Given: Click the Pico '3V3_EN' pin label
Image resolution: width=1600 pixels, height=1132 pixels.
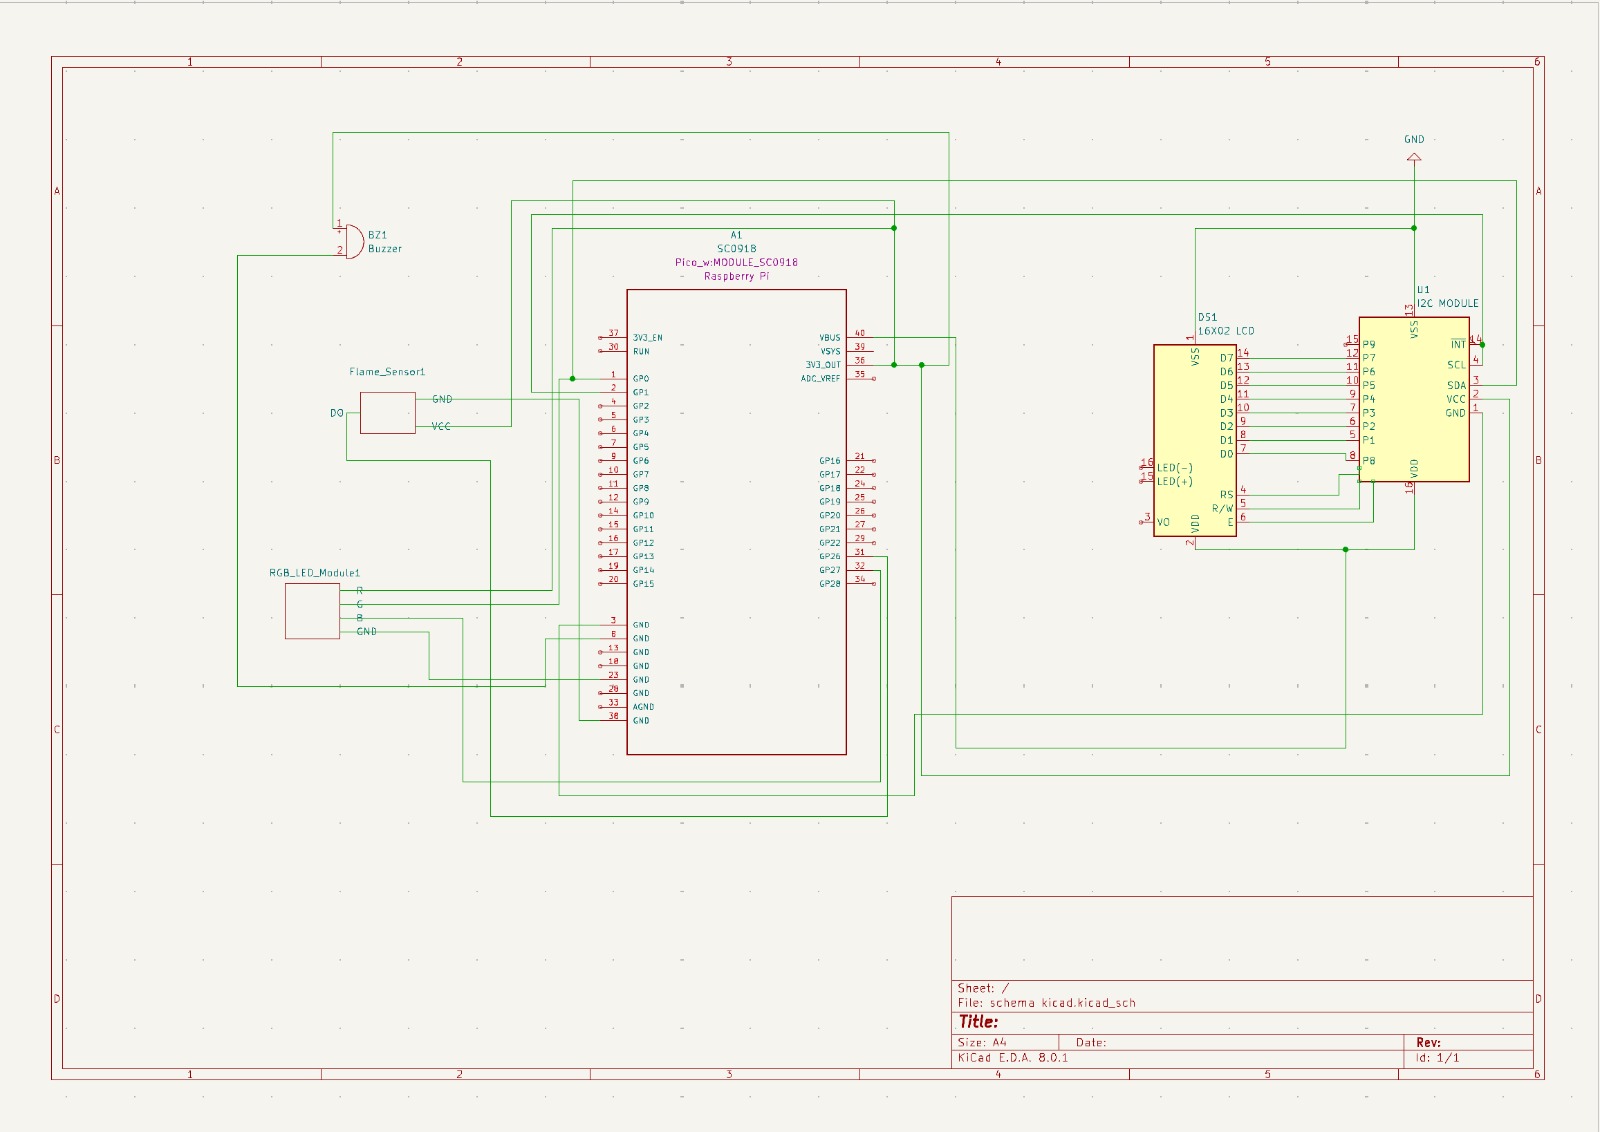Looking at the screenshot, I should [648, 338].
